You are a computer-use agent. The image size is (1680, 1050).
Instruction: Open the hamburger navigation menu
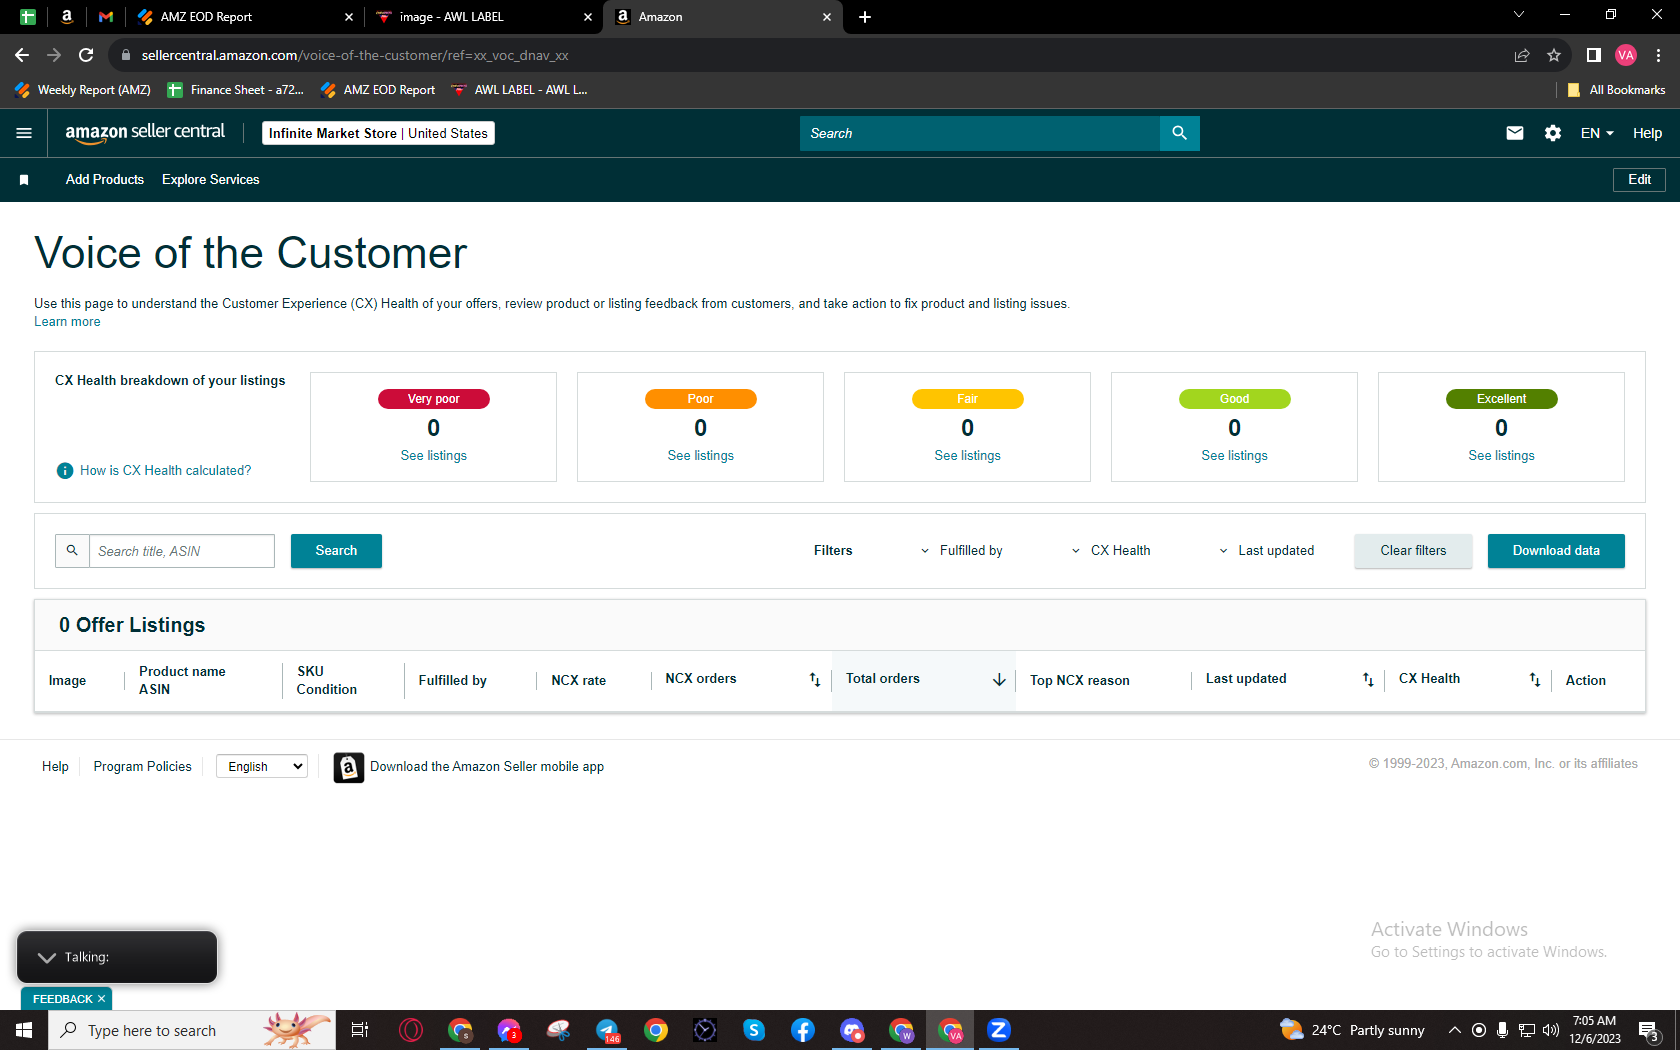pos(24,133)
